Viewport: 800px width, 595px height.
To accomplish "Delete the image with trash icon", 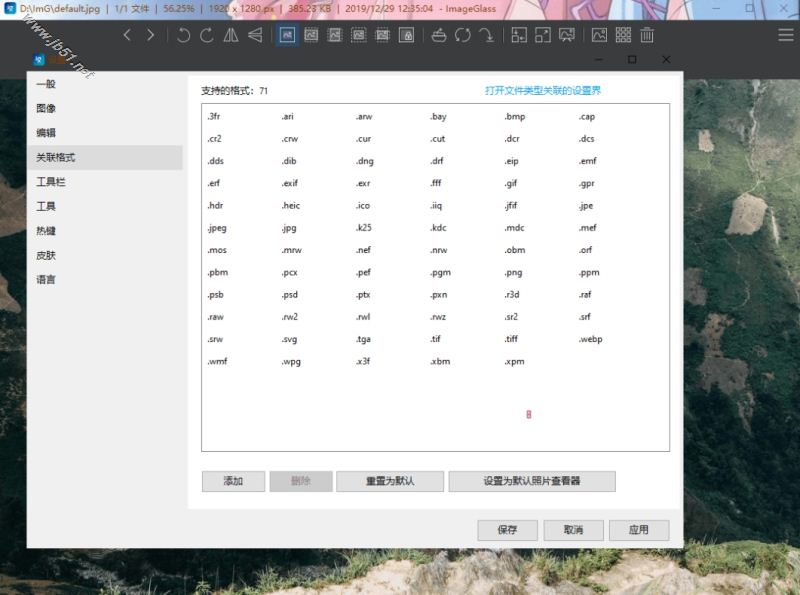I will 647,35.
